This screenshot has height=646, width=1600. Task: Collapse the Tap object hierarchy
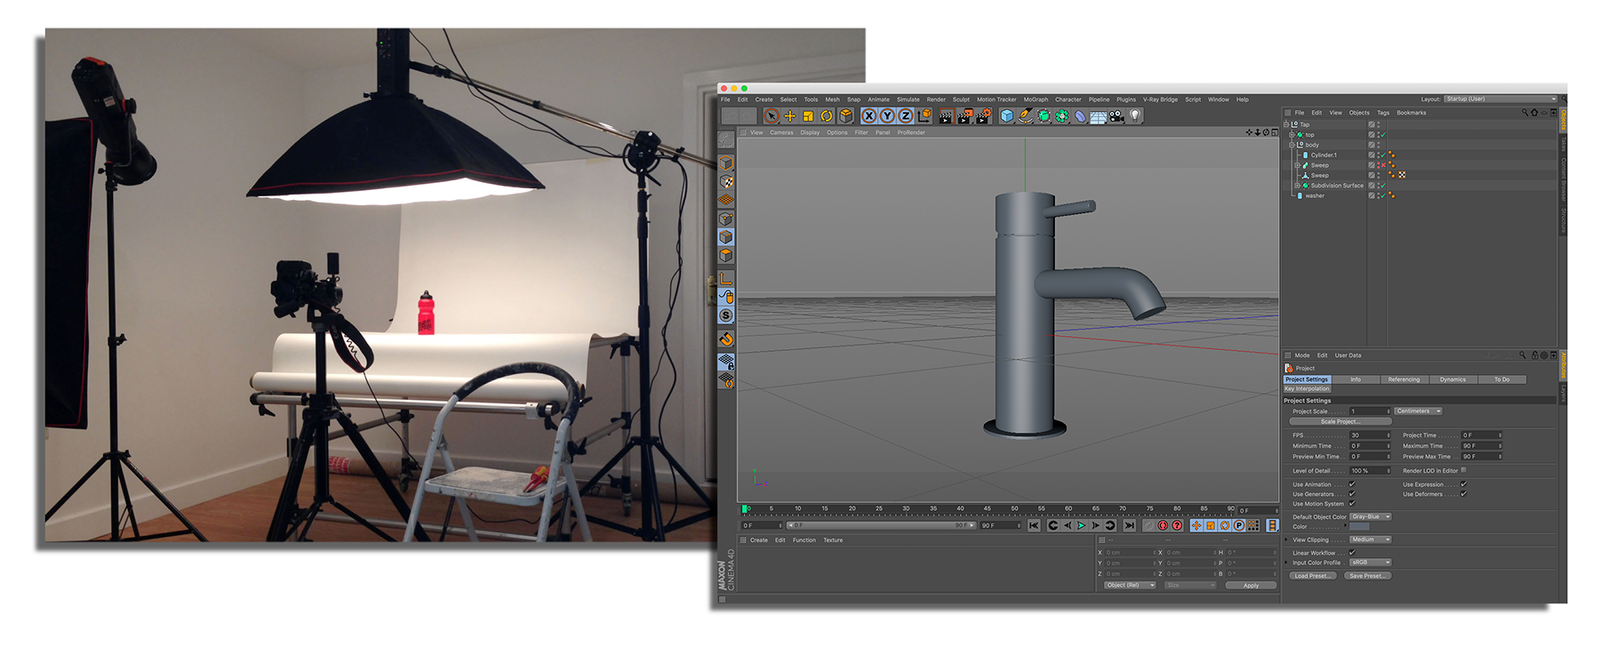pos(1287,124)
